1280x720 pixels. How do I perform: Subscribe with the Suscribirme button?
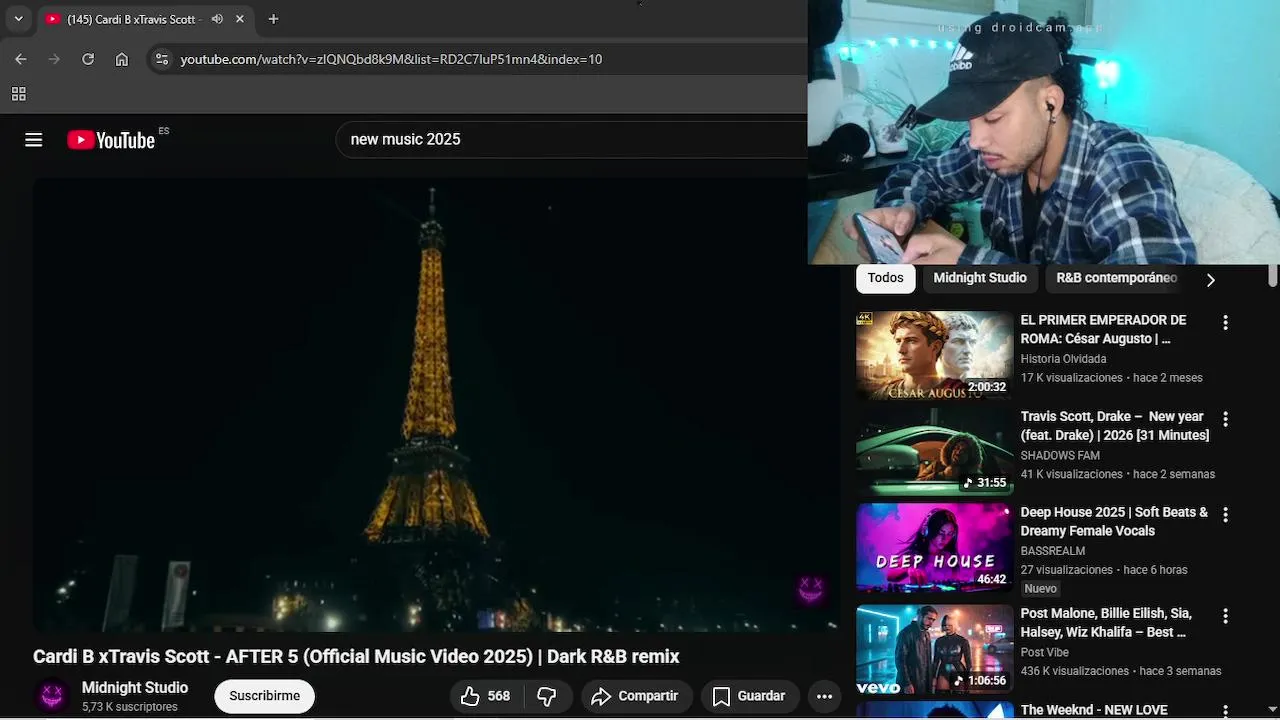coord(264,696)
